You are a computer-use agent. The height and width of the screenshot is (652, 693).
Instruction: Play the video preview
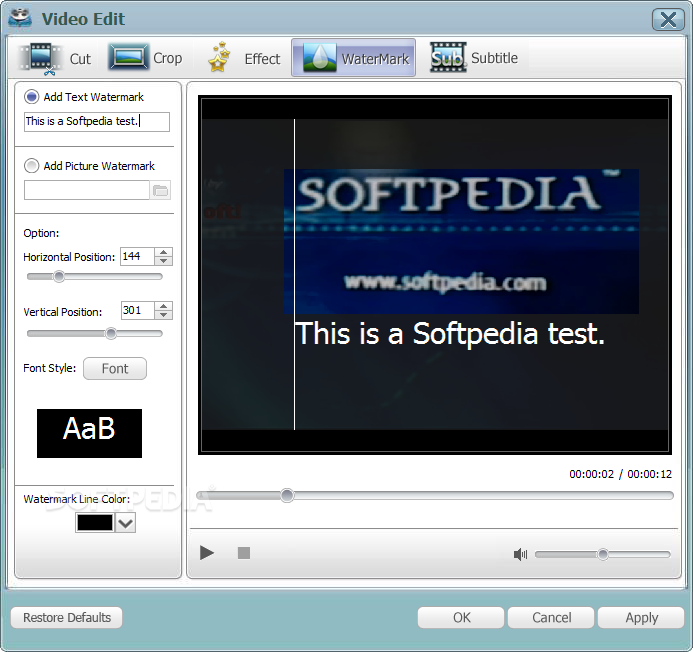(x=207, y=553)
